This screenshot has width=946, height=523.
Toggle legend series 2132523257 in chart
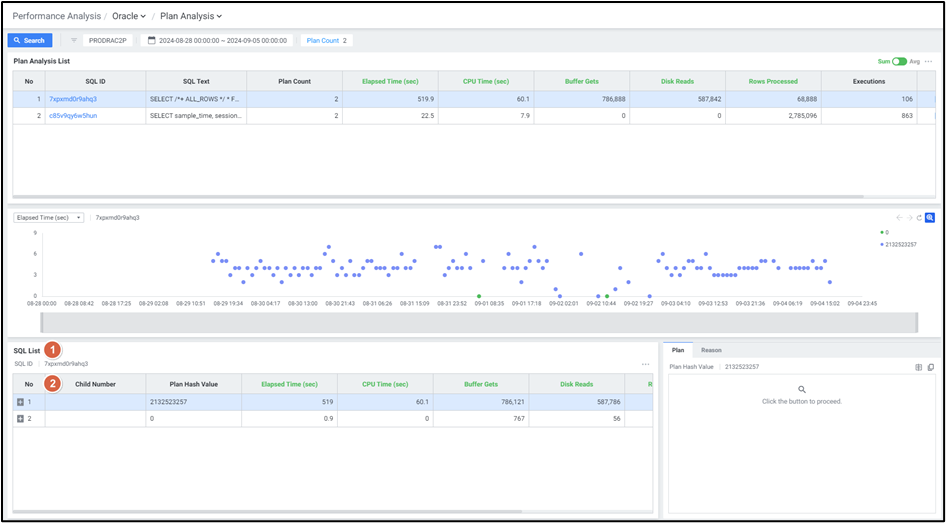pyautogui.click(x=898, y=244)
